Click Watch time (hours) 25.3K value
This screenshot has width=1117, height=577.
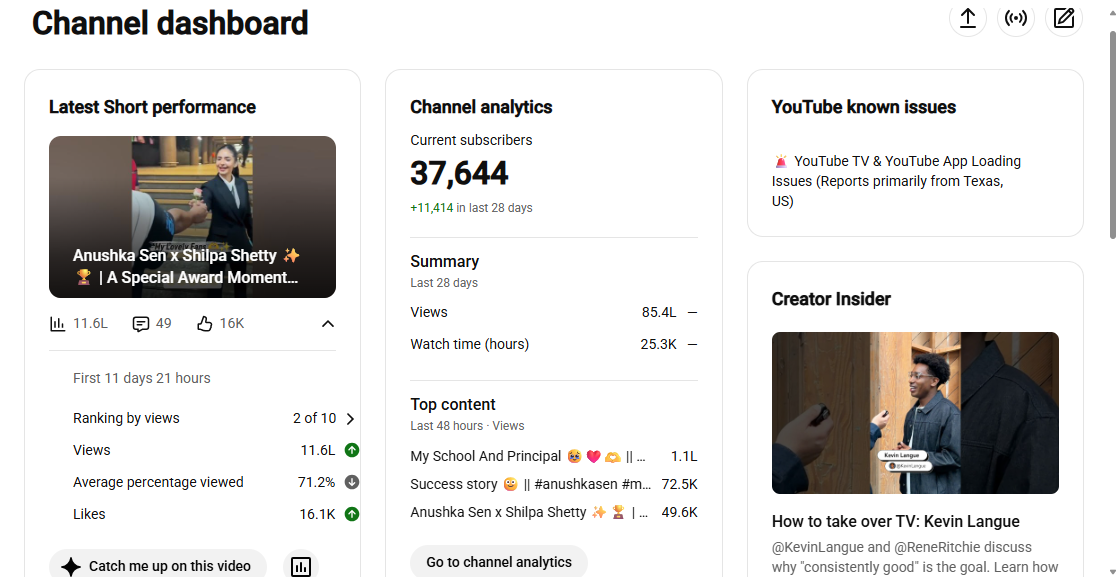click(x=658, y=344)
